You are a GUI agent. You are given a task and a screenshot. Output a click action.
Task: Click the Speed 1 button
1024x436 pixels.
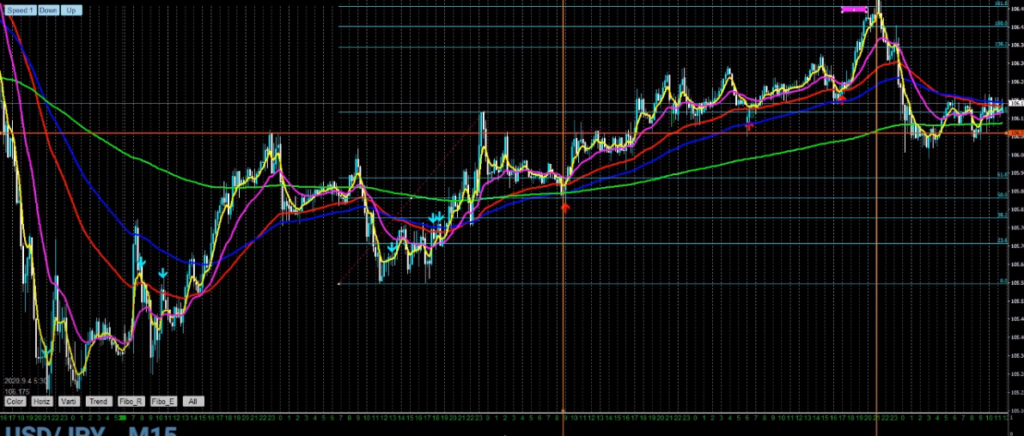click(20, 10)
